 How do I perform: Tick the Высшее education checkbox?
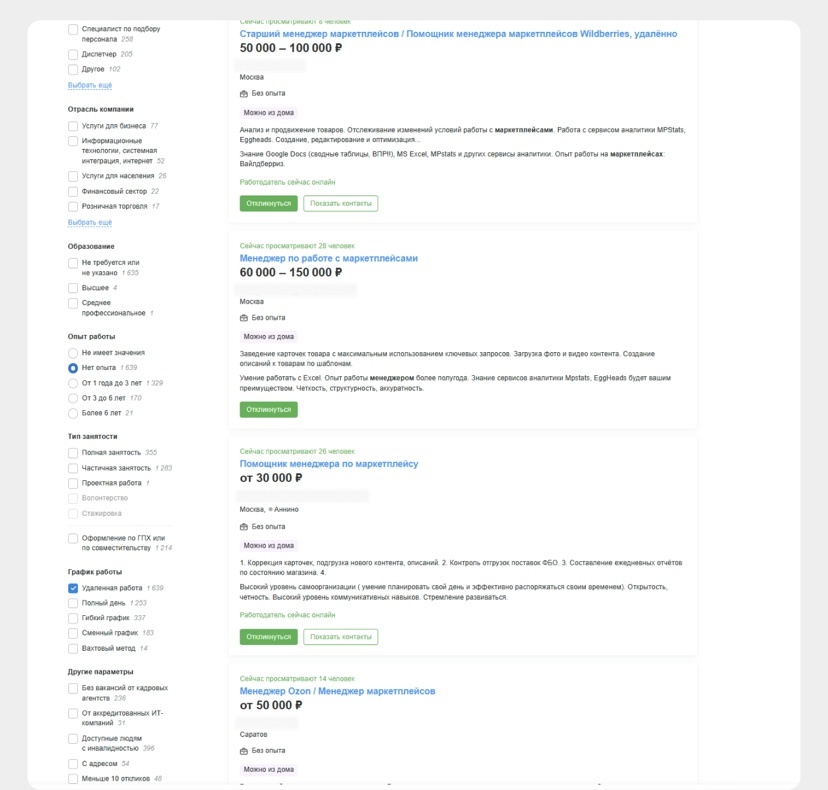click(x=73, y=288)
